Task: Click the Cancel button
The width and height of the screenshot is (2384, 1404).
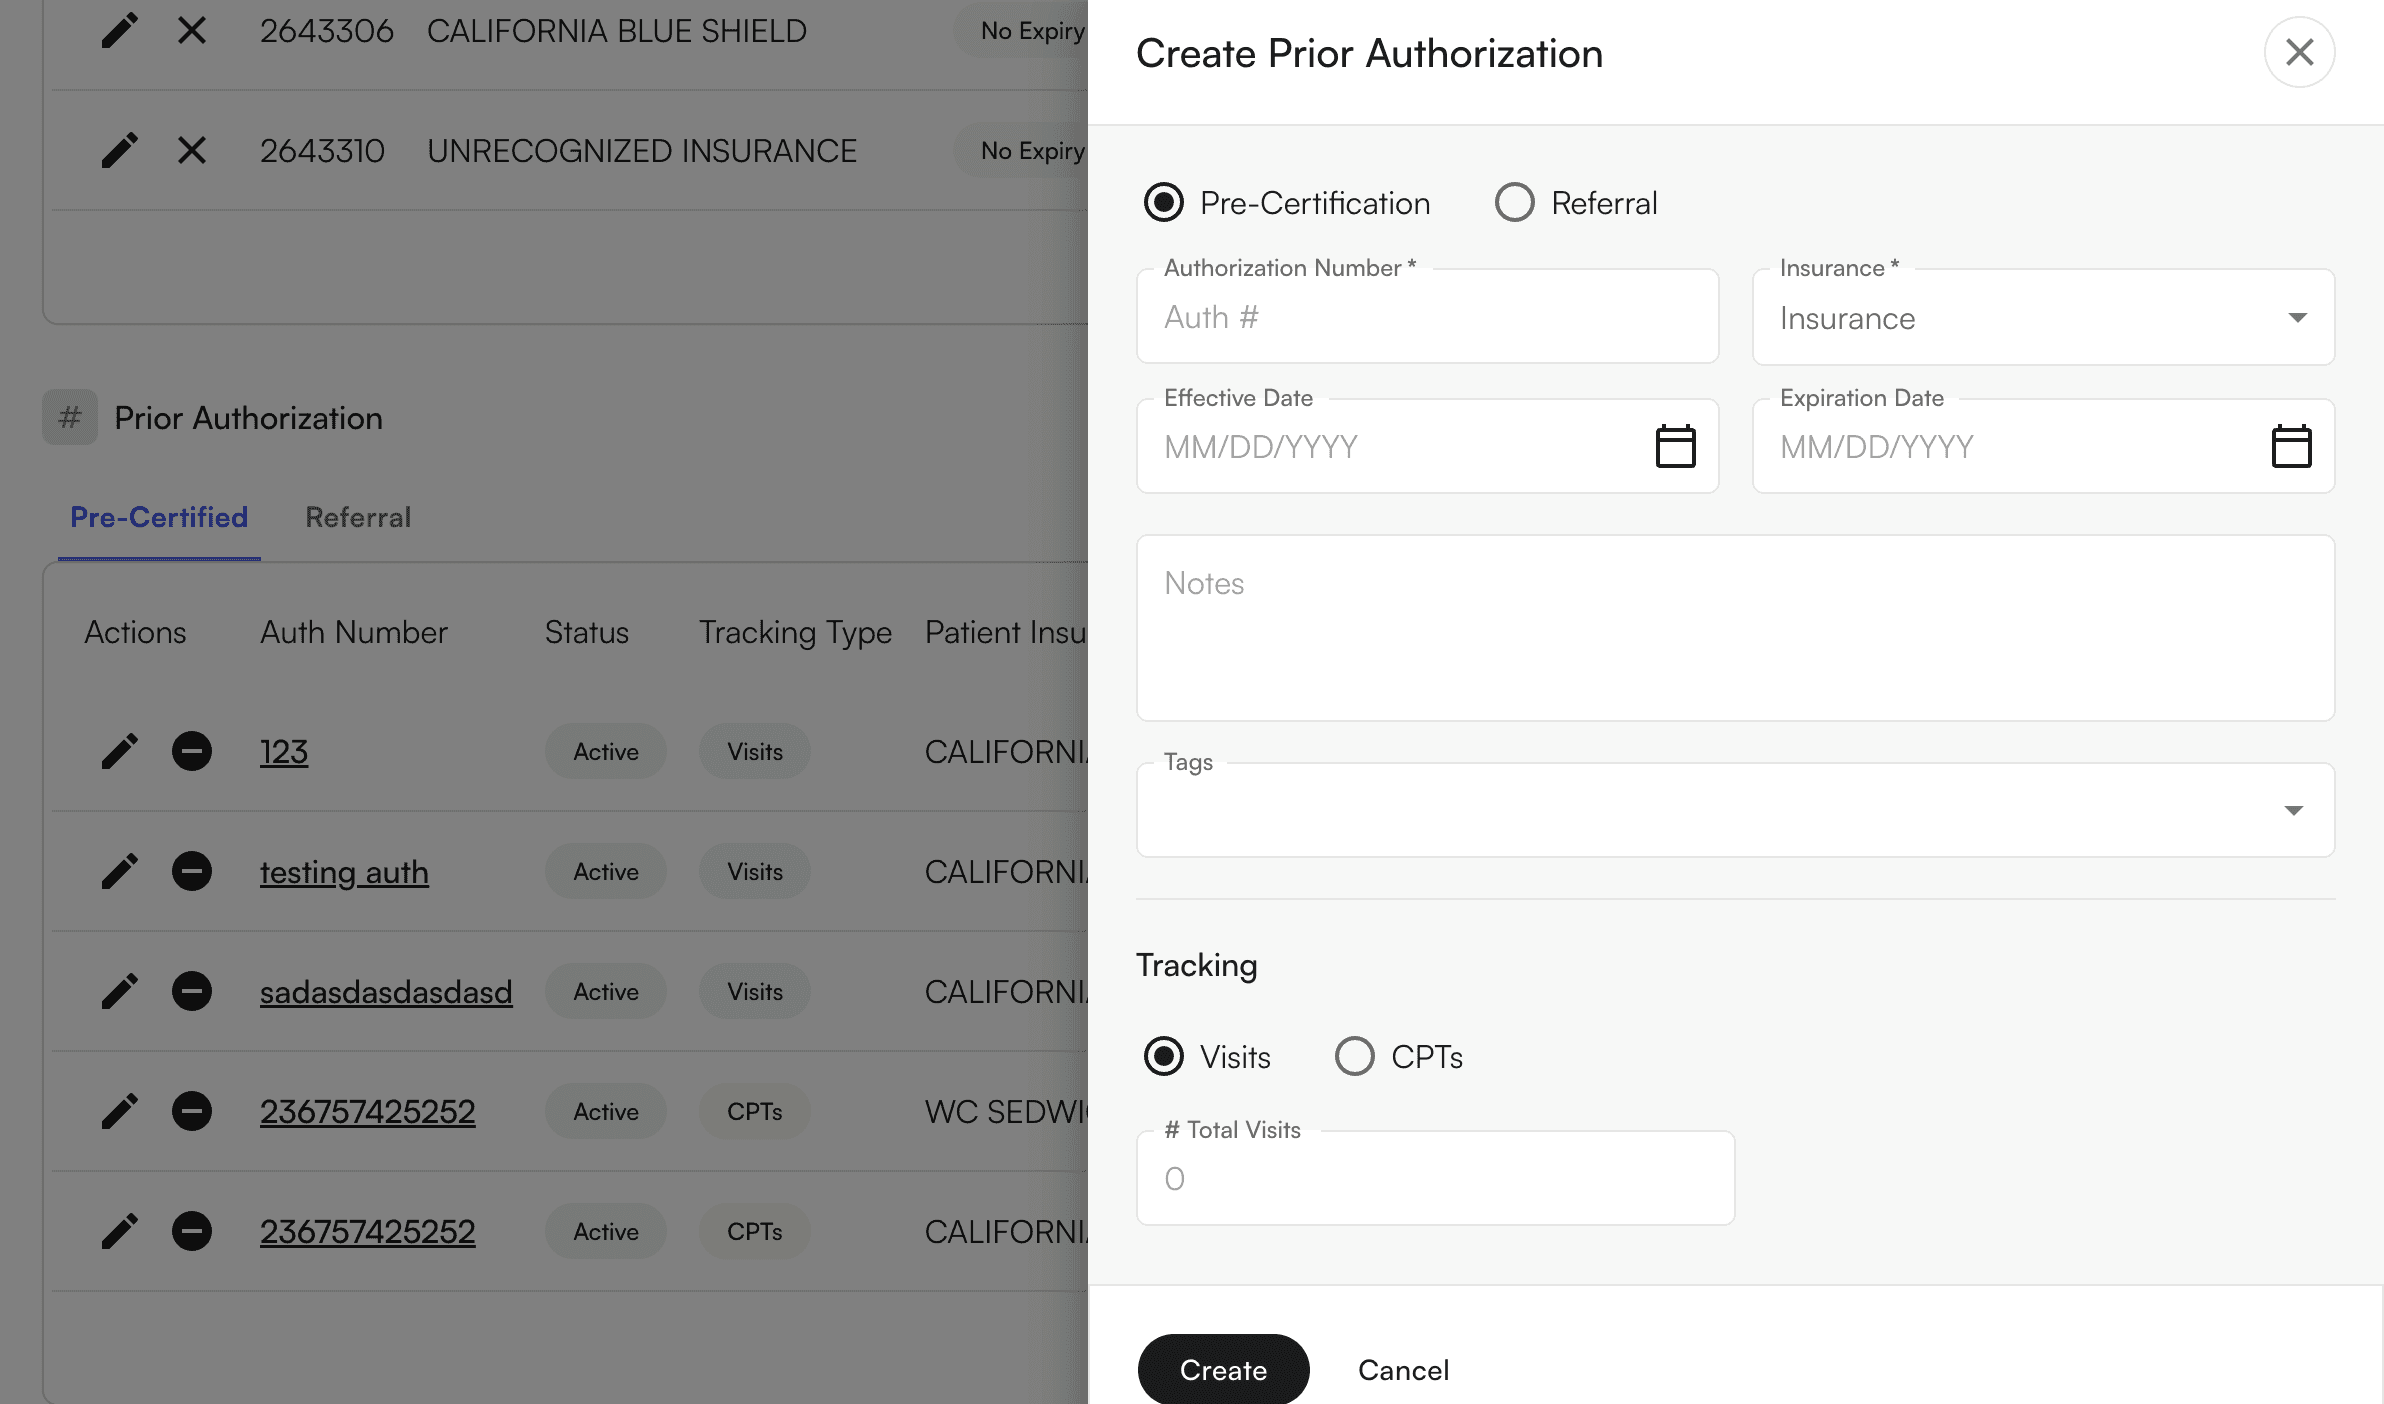Action: pos(1403,1370)
